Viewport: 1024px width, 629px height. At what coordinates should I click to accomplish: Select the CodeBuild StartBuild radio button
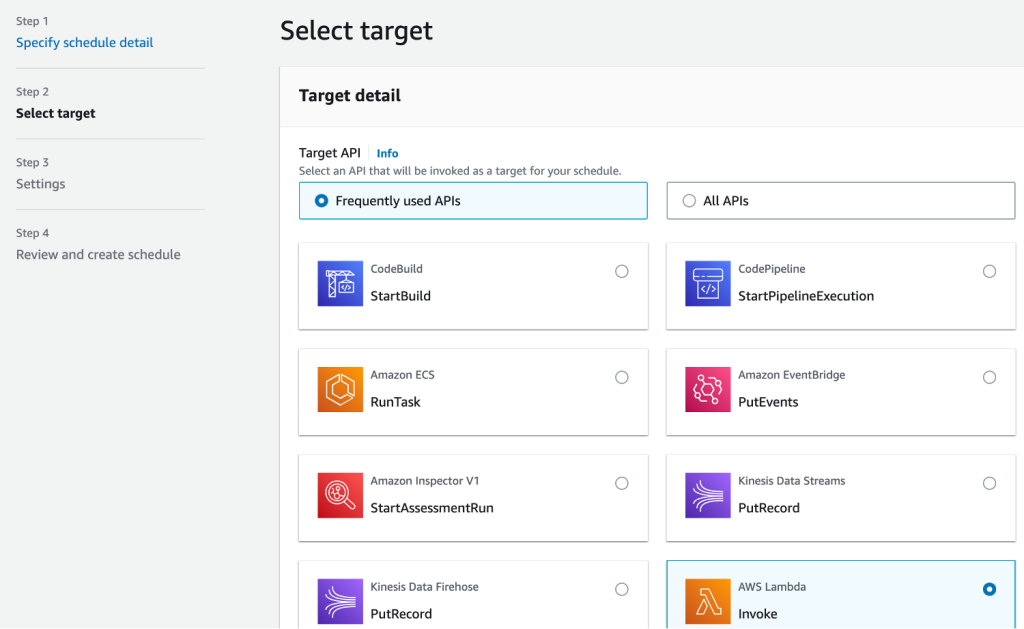622,271
